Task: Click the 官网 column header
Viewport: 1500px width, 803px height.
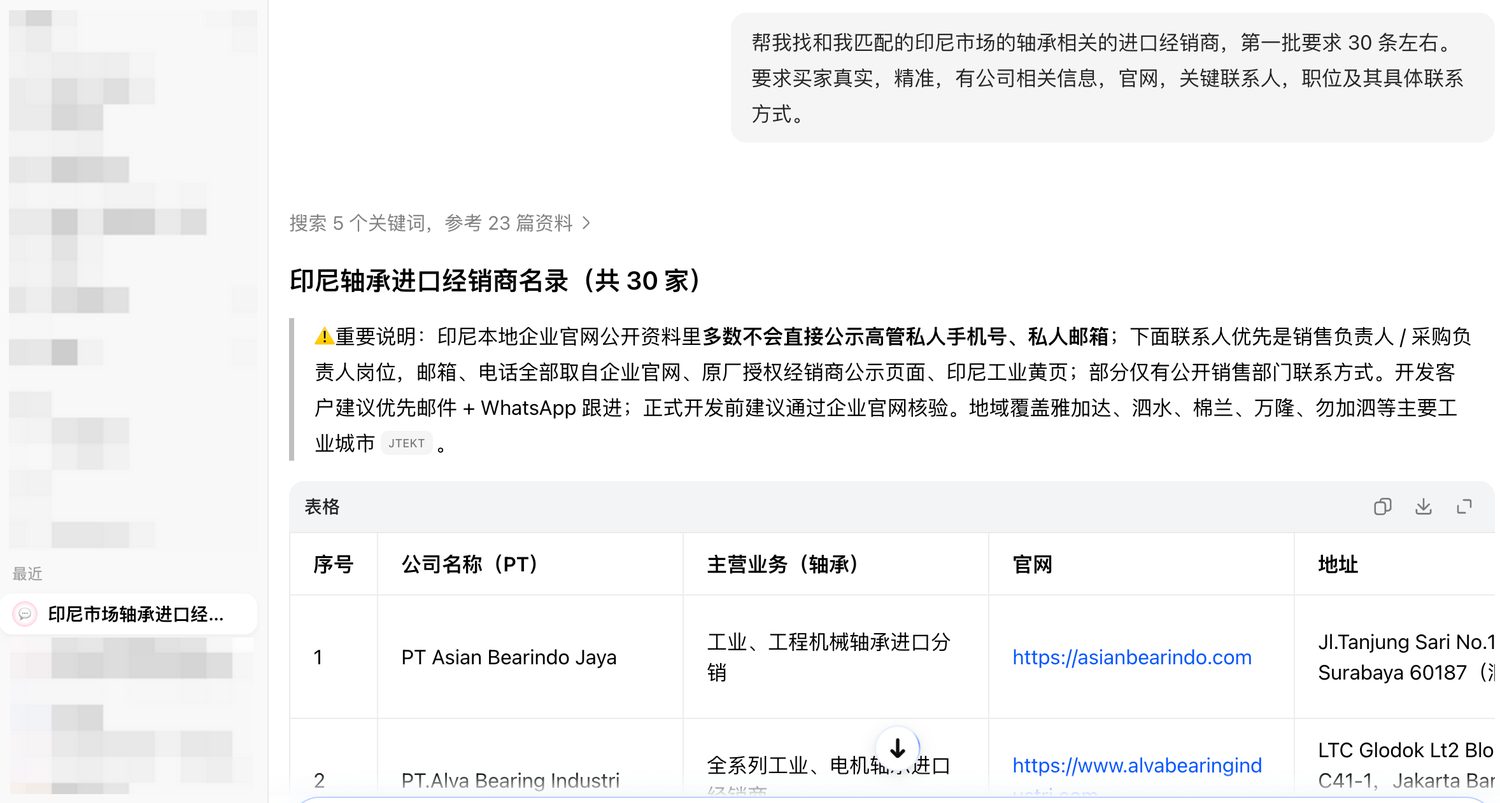Action: [x=1141, y=565]
